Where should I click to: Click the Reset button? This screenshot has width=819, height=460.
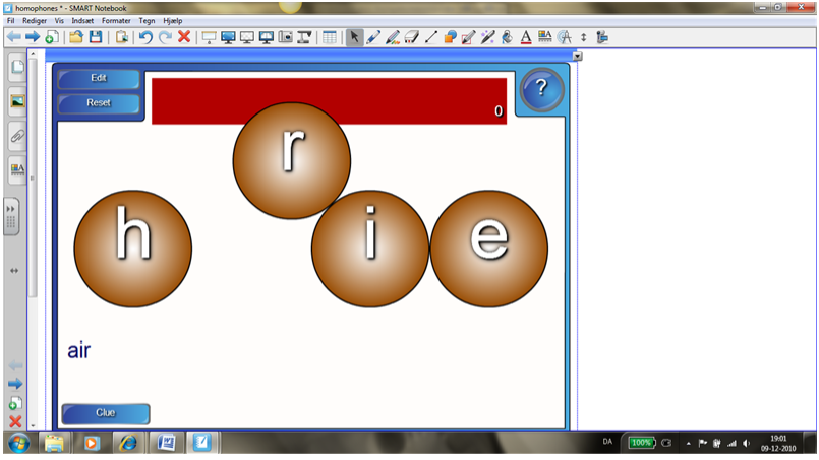point(99,103)
